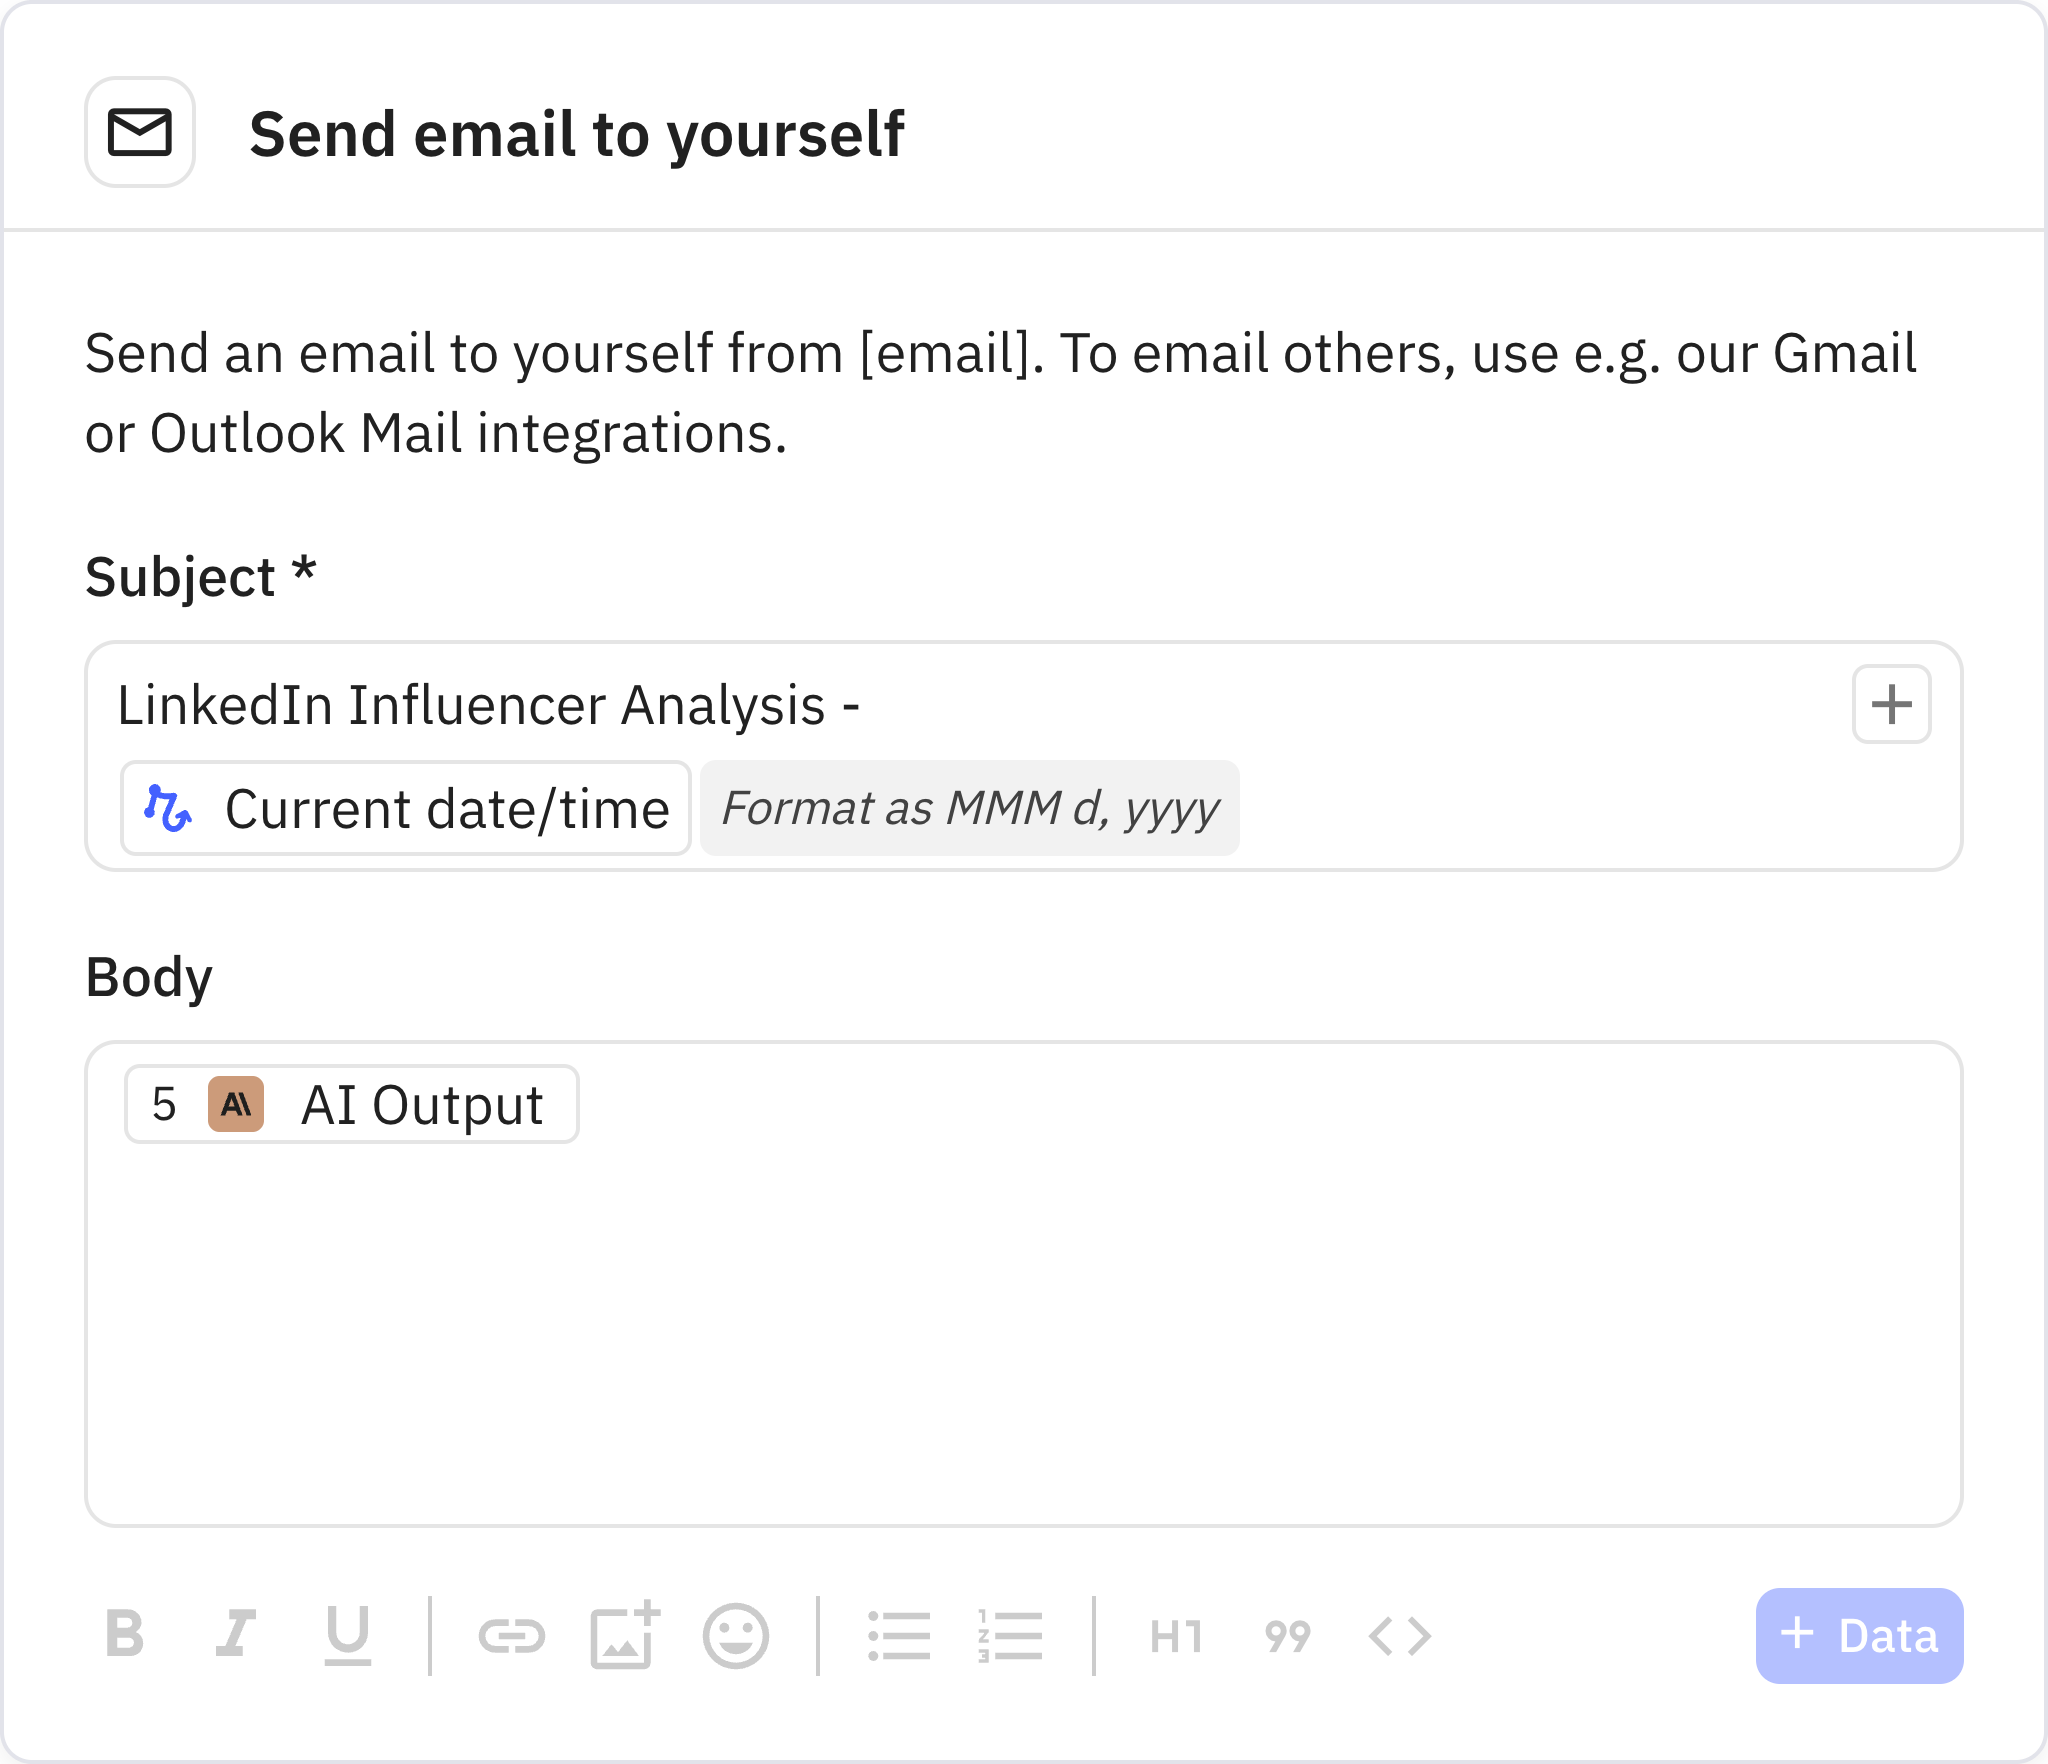This screenshot has height=1764, width=2048.
Task: Insert a numbered list
Action: click(x=1009, y=1634)
